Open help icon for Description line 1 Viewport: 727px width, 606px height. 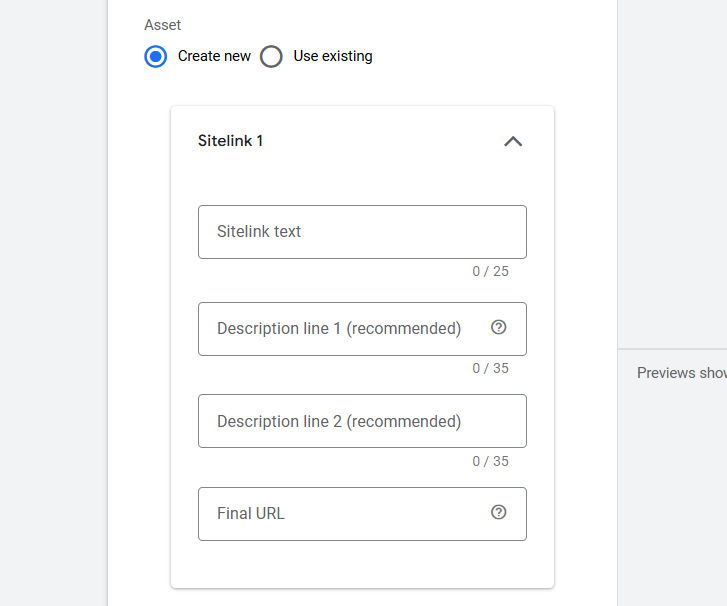[x=499, y=327]
